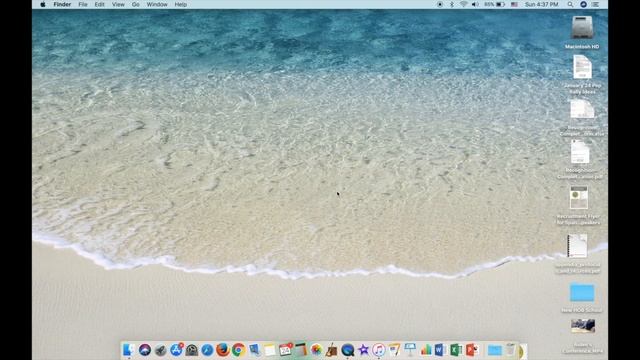The image size is (640, 360).
Task: Launch Firefox from the Dock
Action: coord(222,350)
